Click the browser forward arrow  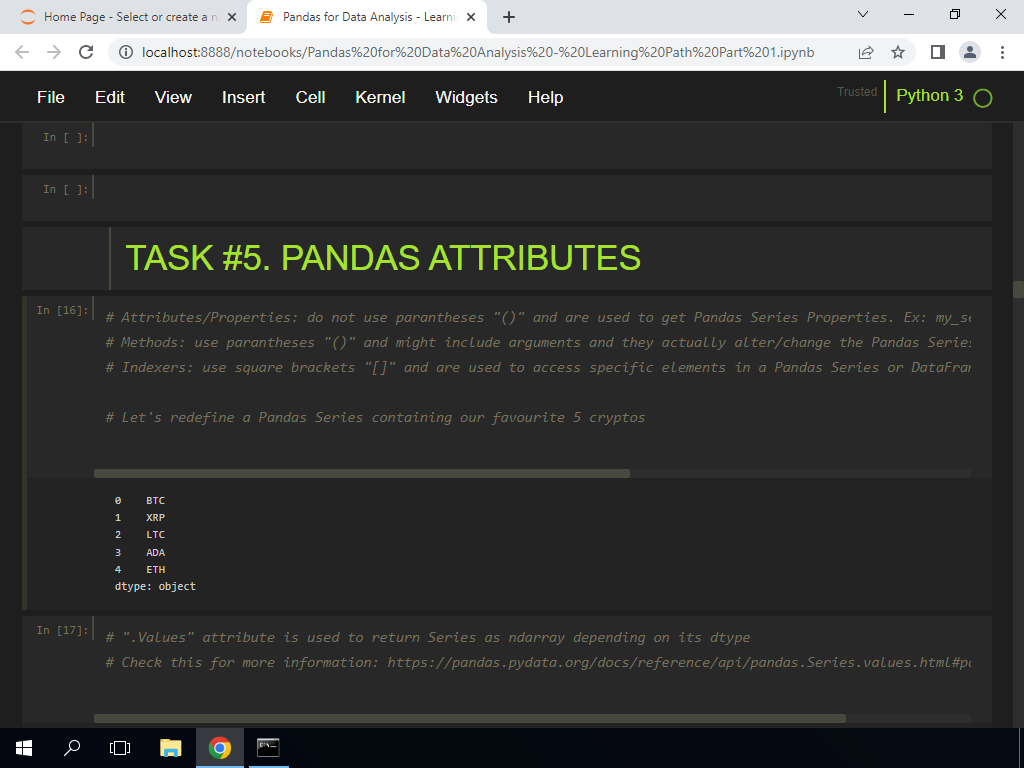[54, 52]
